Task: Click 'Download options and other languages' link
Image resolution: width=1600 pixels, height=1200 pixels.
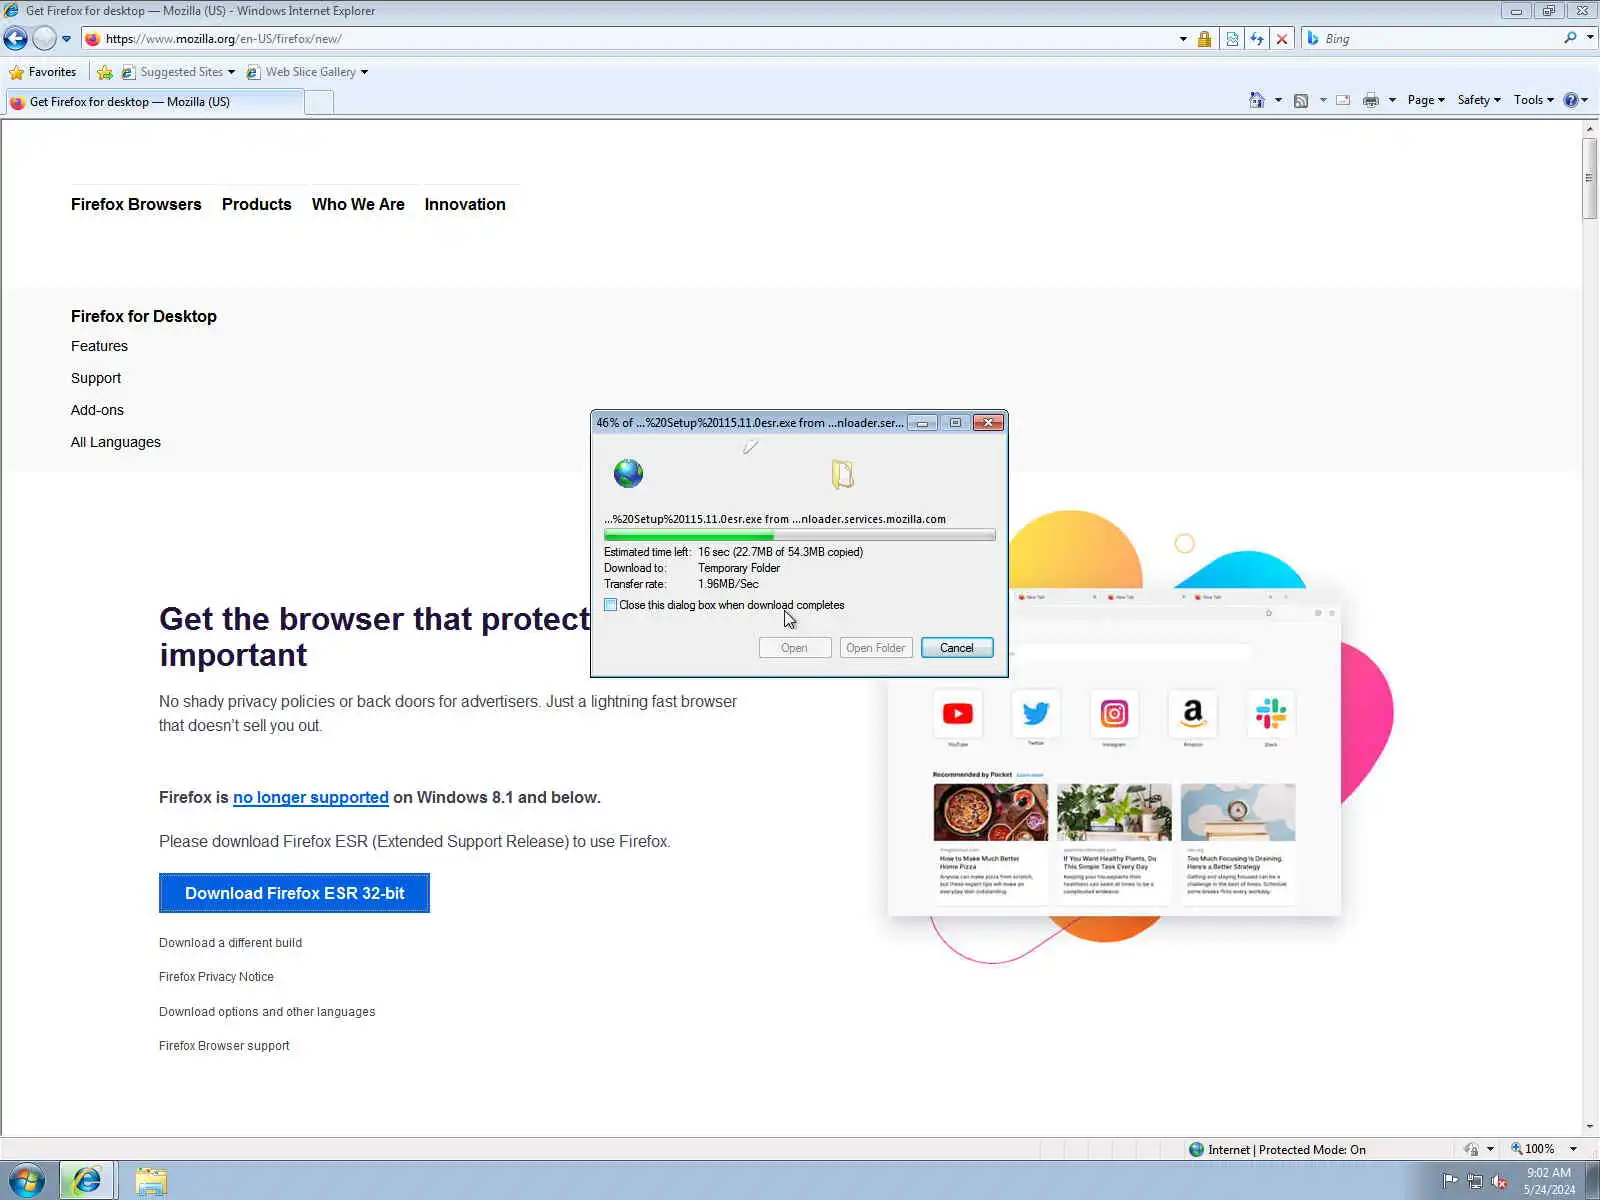Action: coord(267,1012)
